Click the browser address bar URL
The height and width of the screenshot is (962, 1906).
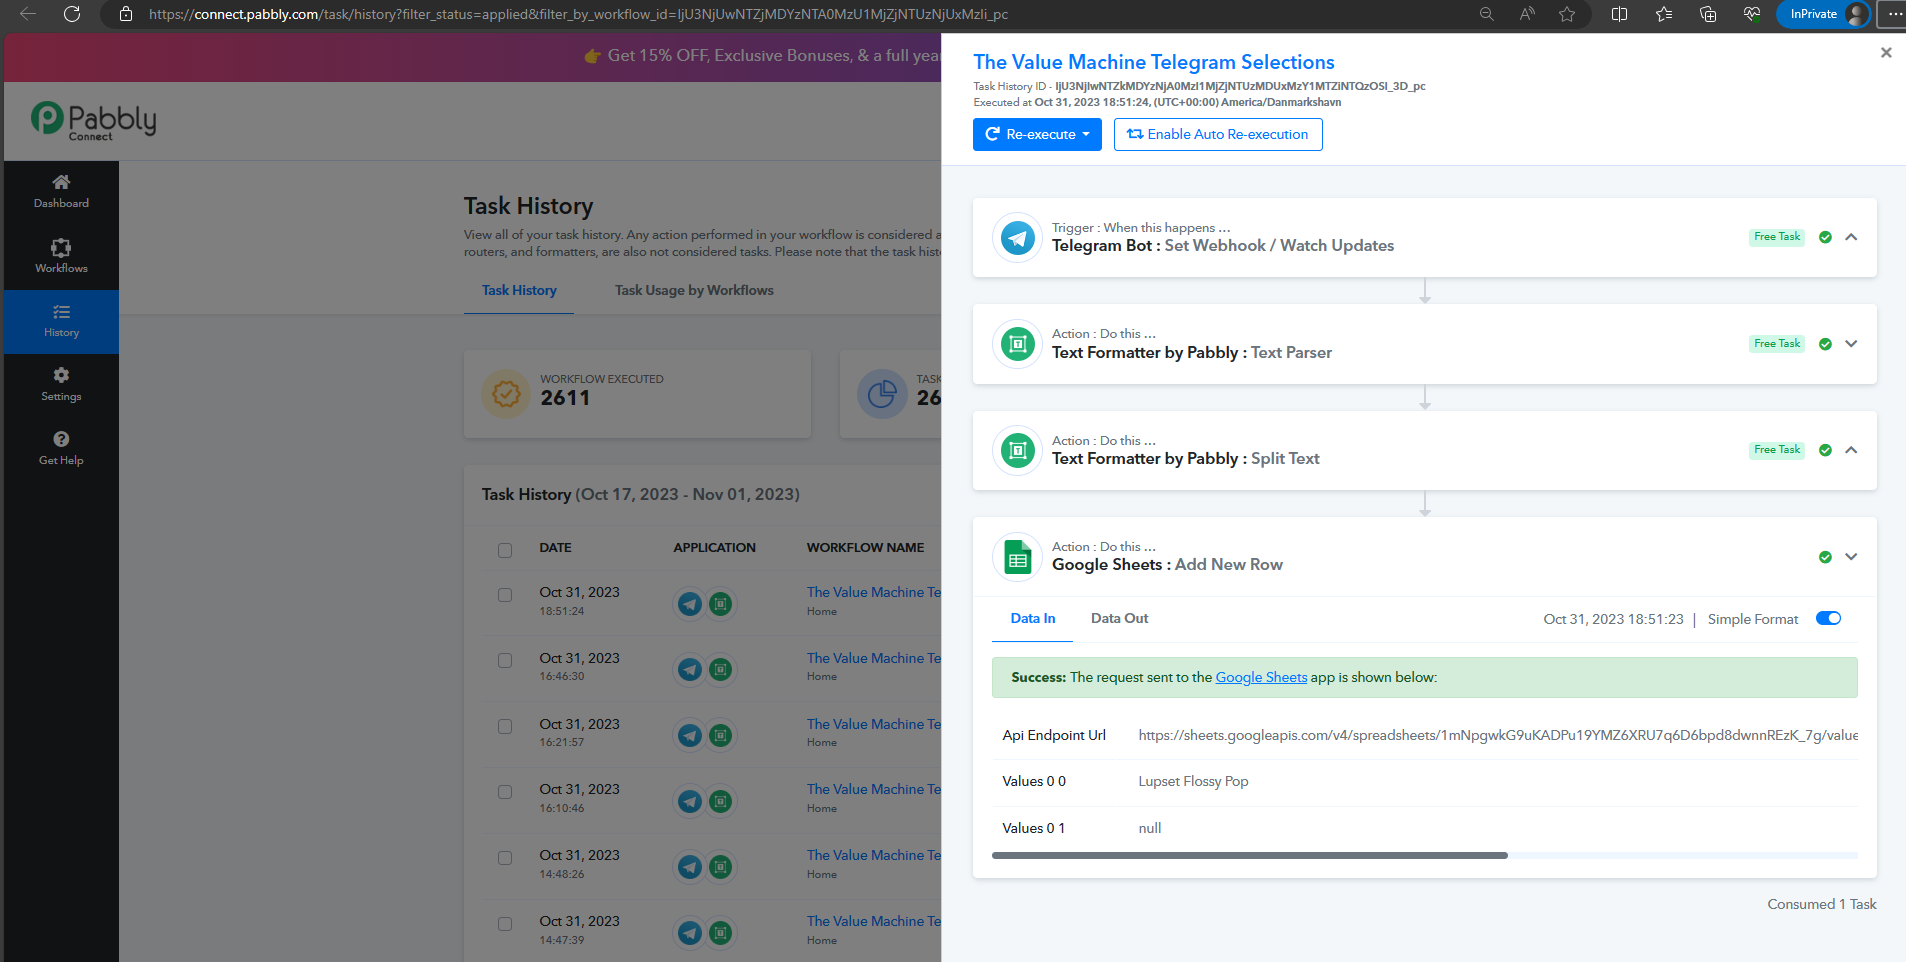tap(578, 14)
